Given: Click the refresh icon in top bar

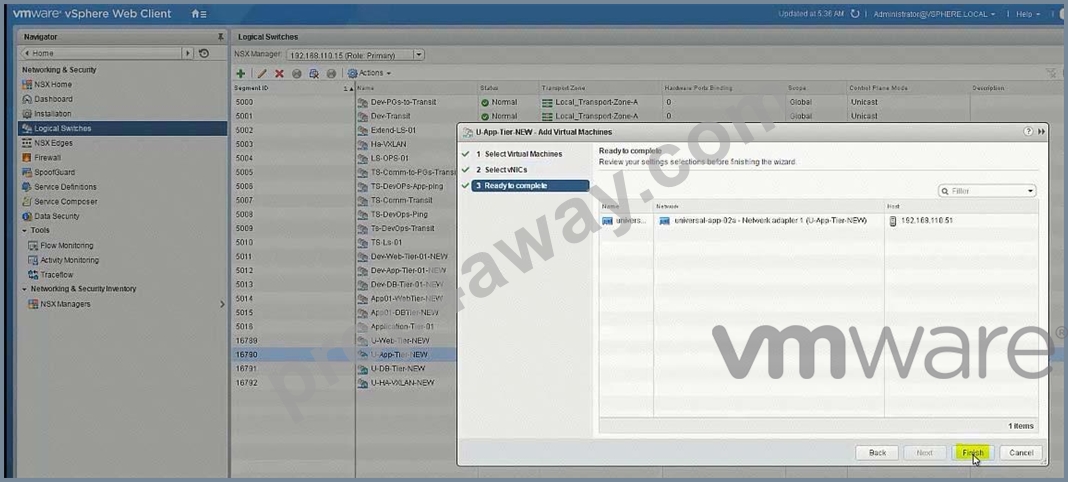Looking at the screenshot, I should click(855, 14).
